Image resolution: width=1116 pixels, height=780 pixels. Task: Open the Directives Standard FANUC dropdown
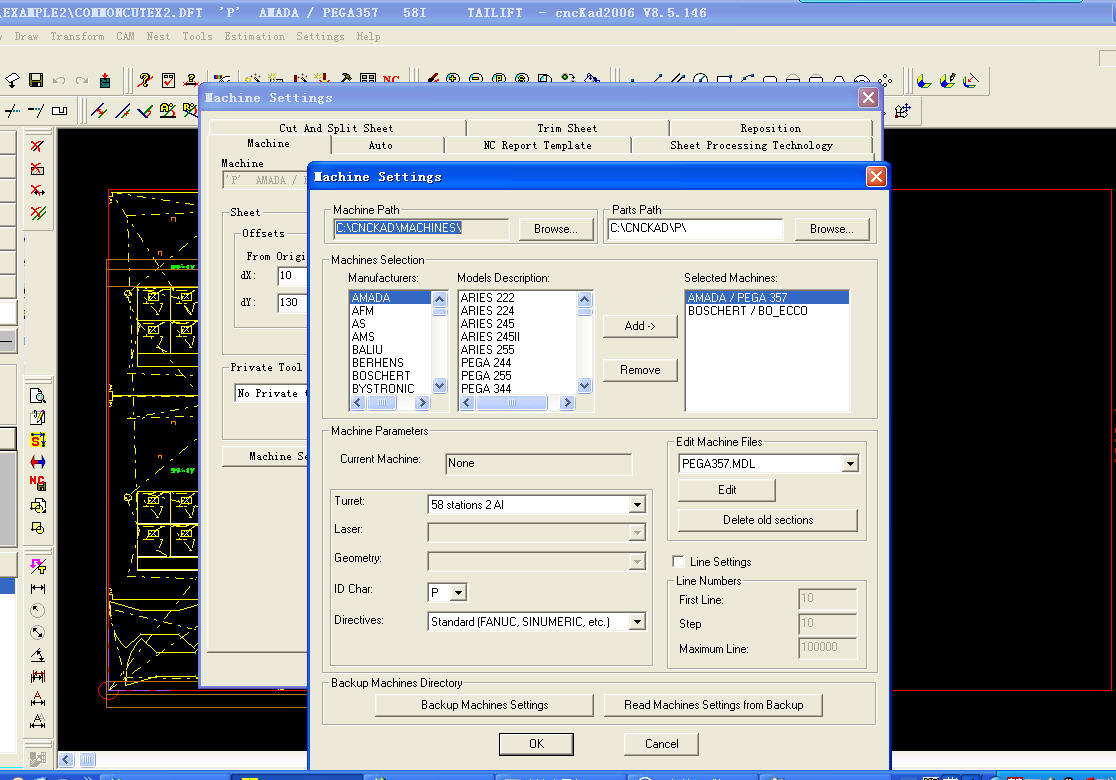[x=637, y=621]
